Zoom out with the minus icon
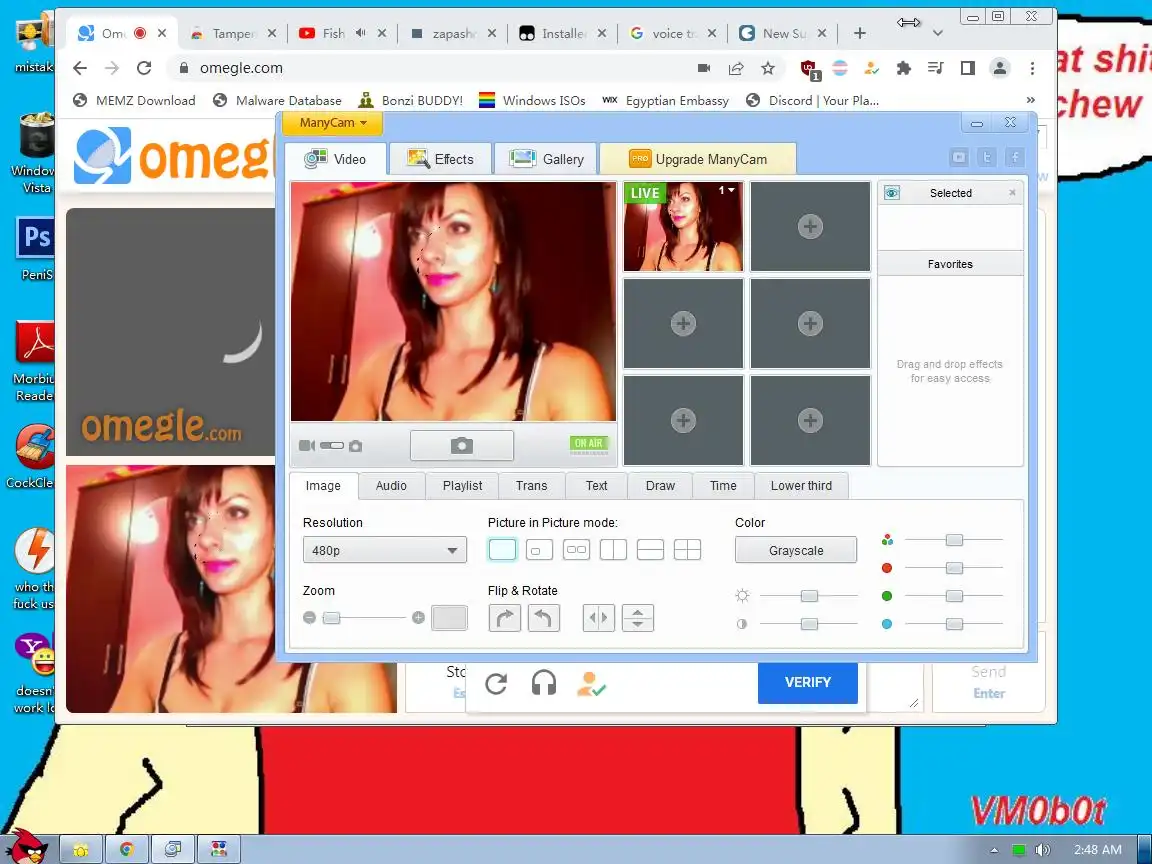Screen dimensions: 1152x864 pyautogui.click(x=309, y=618)
